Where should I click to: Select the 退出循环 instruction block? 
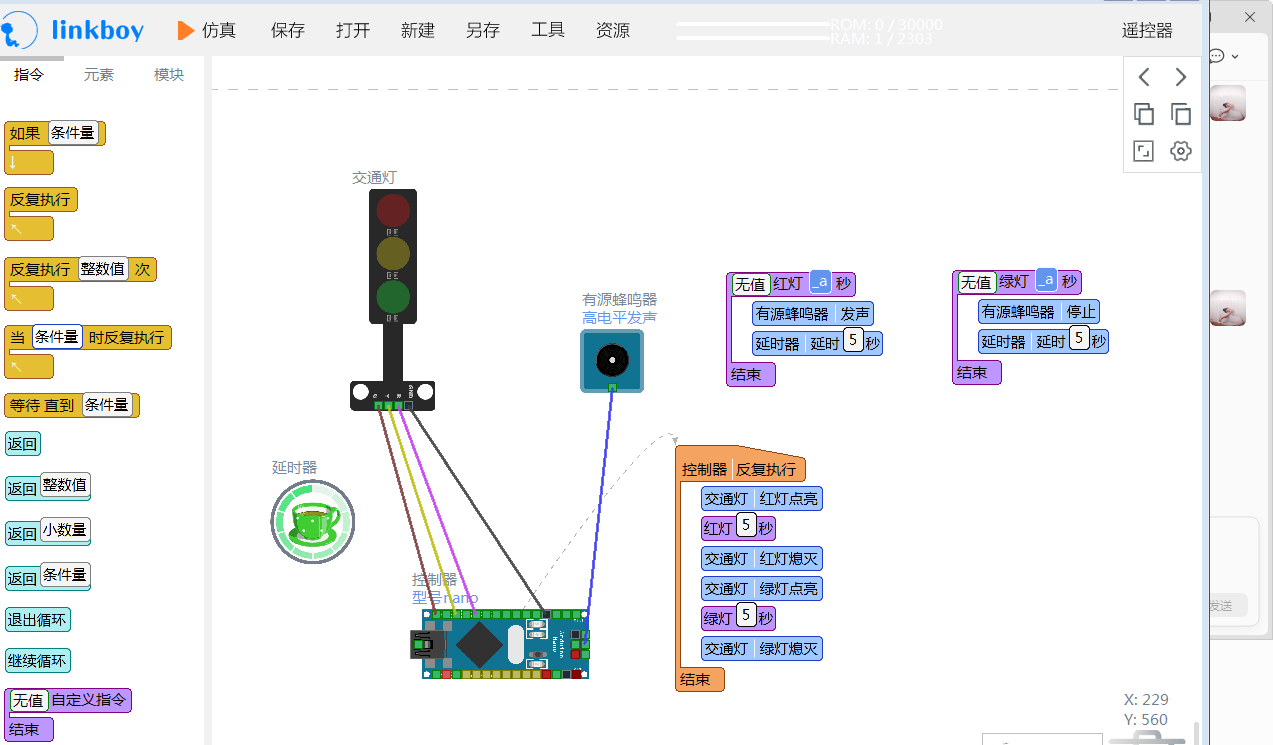click(38, 620)
